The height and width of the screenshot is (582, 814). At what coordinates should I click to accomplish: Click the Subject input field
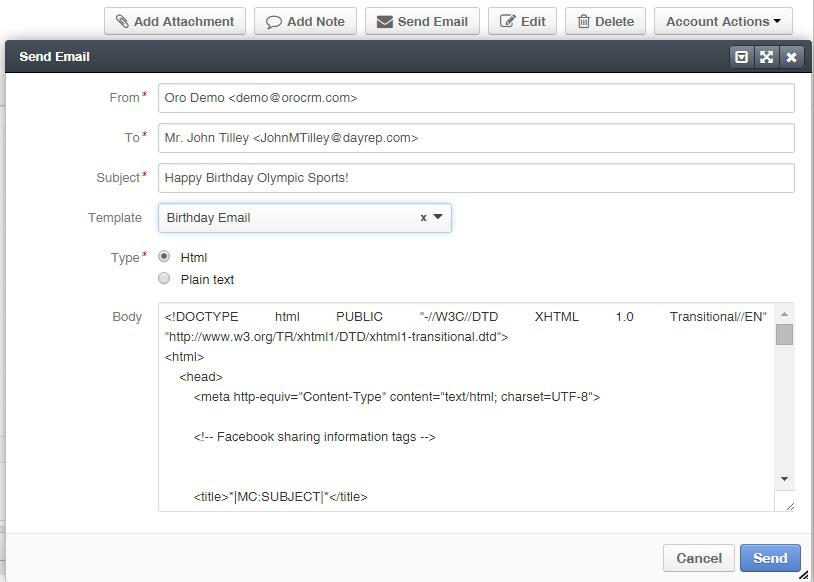[476, 178]
